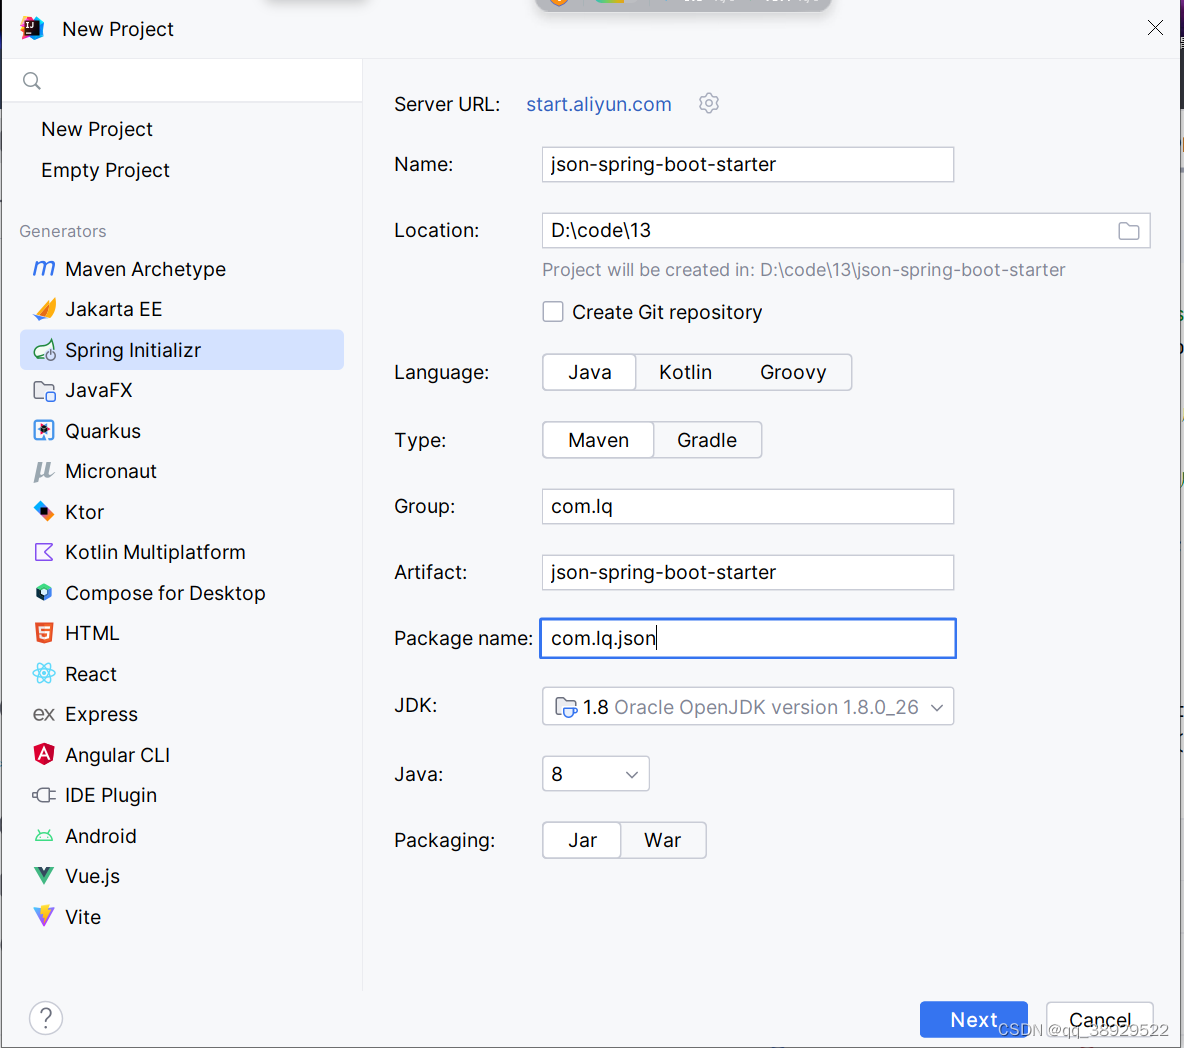
Task: Select the Angular CLI icon
Action: click(x=44, y=754)
